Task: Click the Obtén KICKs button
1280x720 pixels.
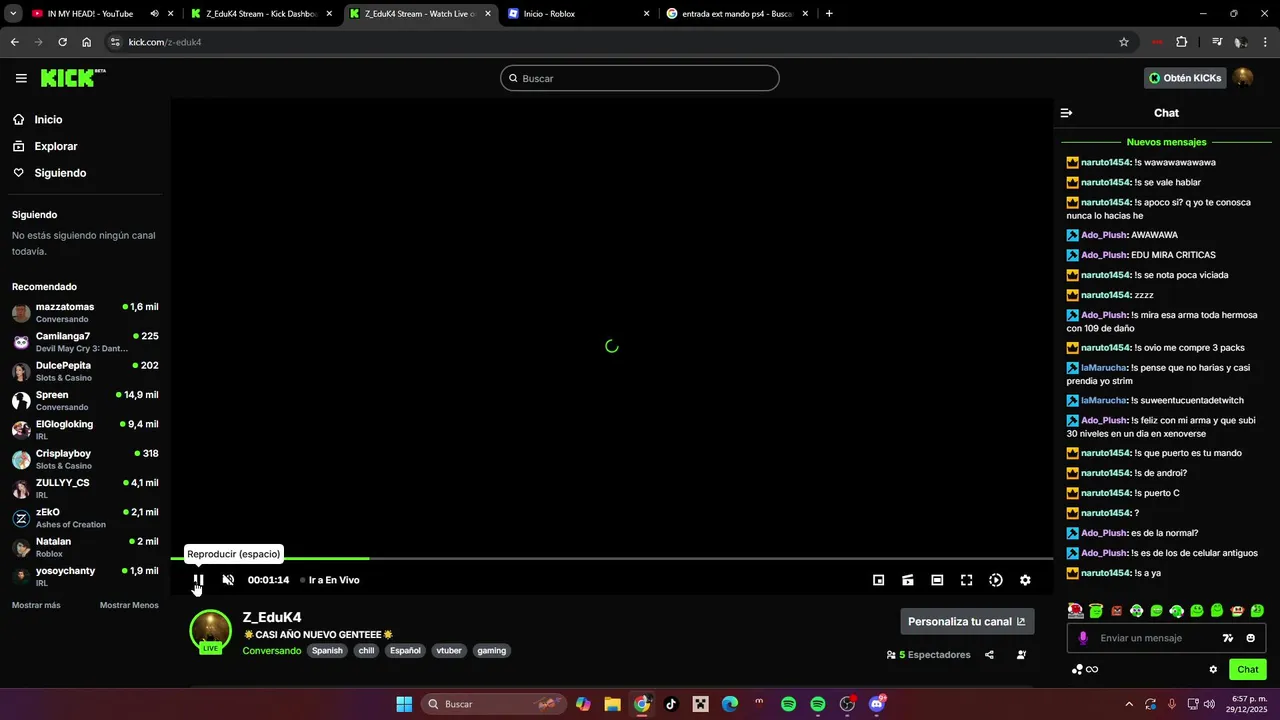Action: [1185, 78]
